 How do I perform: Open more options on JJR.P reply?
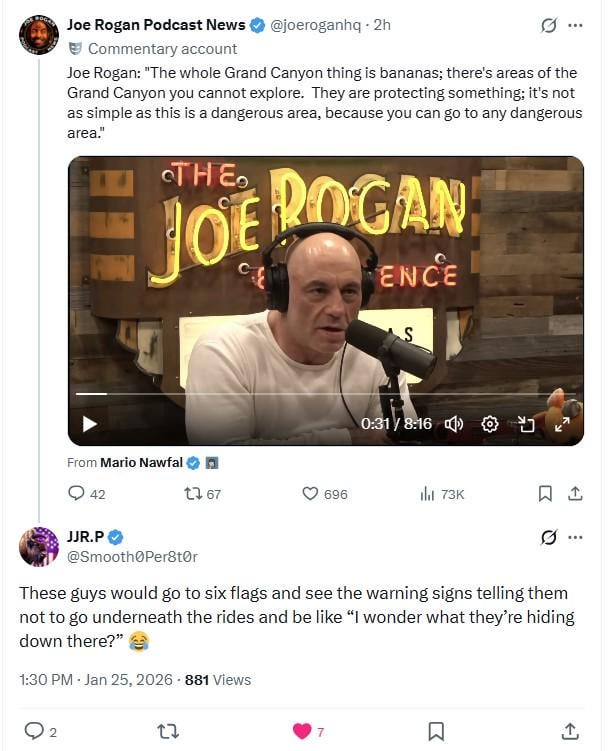[575, 537]
